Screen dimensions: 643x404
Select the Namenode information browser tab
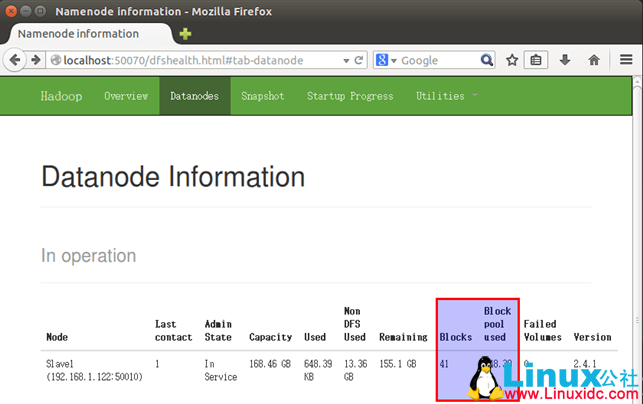[85, 33]
